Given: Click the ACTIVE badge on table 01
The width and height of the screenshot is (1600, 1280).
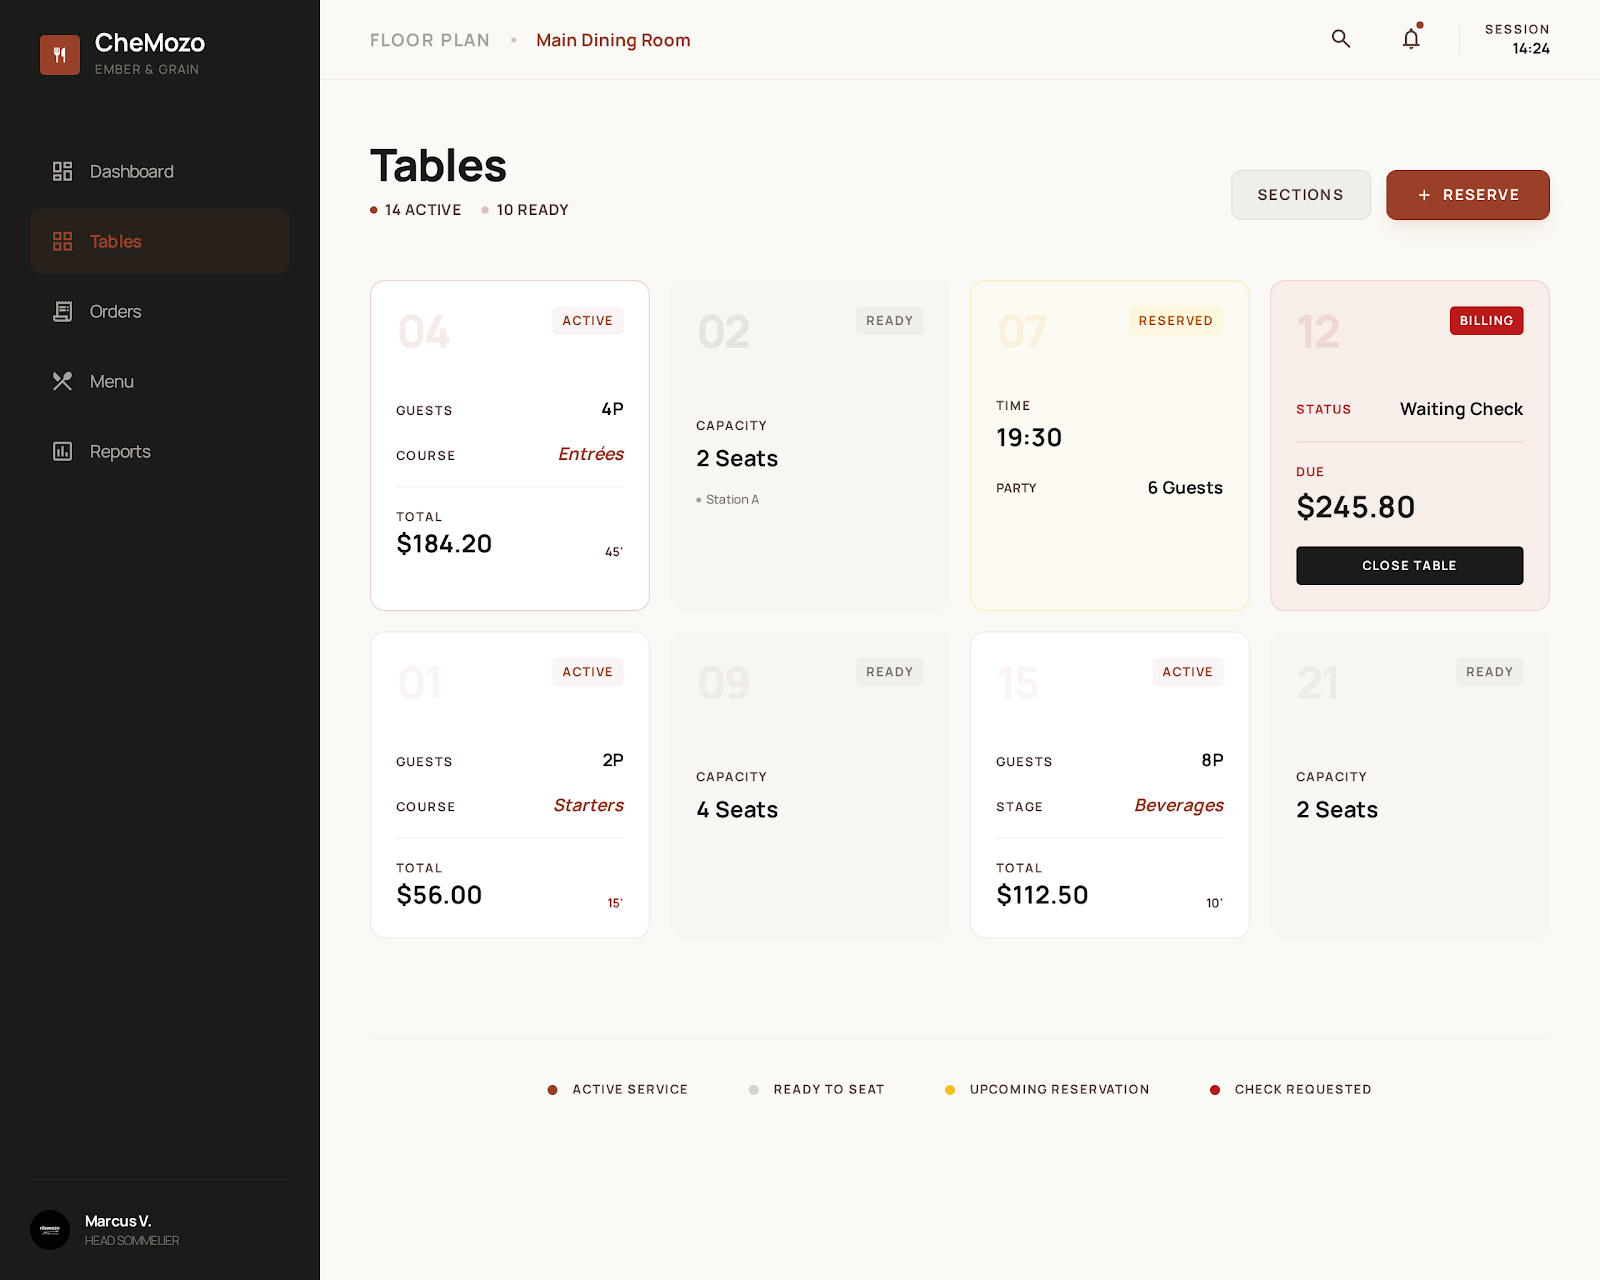Looking at the screenshot, I should click(x=588, y=672).
